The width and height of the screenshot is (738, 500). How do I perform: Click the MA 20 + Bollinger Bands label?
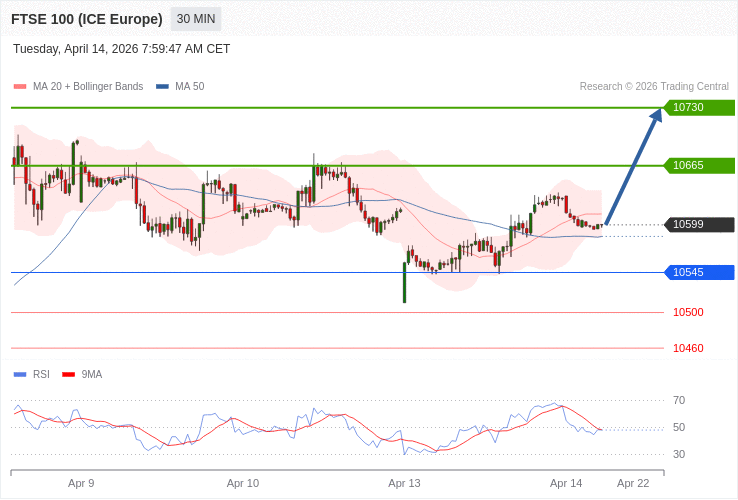pyautogui.click(x=88, y=87)
